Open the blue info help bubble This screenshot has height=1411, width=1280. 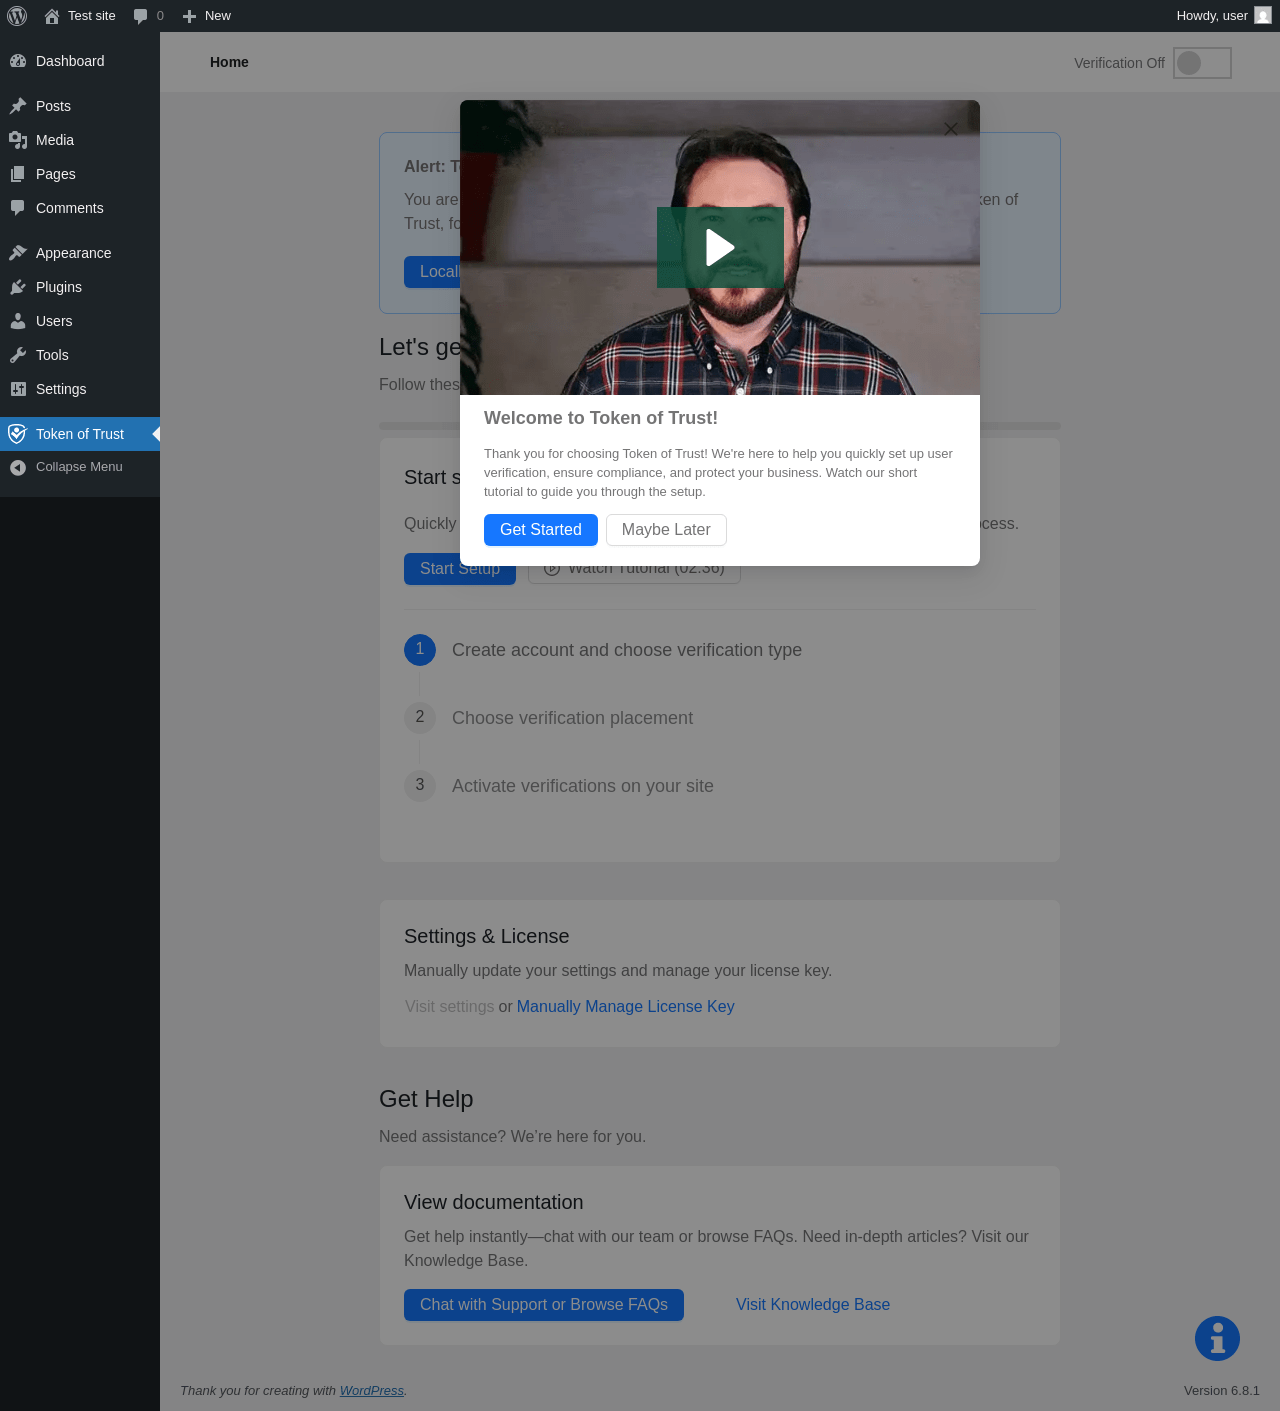1217,1338
